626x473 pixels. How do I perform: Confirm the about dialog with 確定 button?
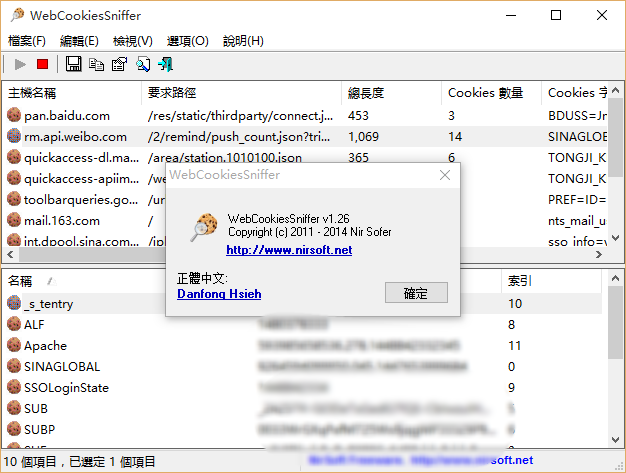click(416, 293)
